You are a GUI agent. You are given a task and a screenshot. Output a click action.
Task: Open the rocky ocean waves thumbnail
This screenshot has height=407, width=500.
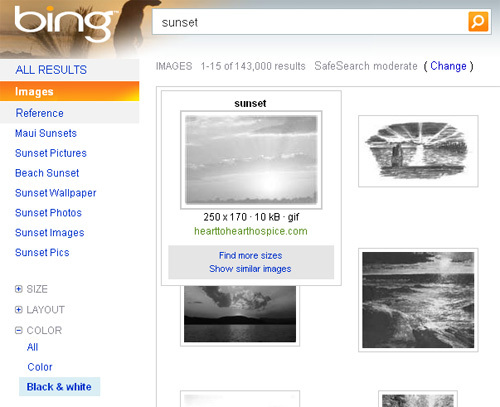point(418,300)
